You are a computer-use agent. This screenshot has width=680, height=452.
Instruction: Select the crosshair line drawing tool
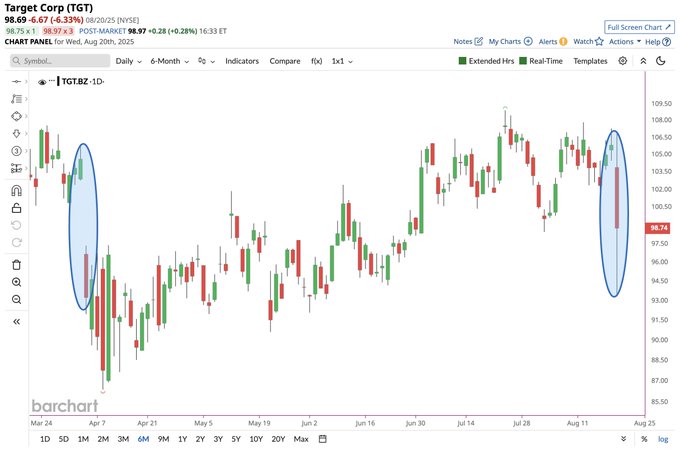pos(16,82)
